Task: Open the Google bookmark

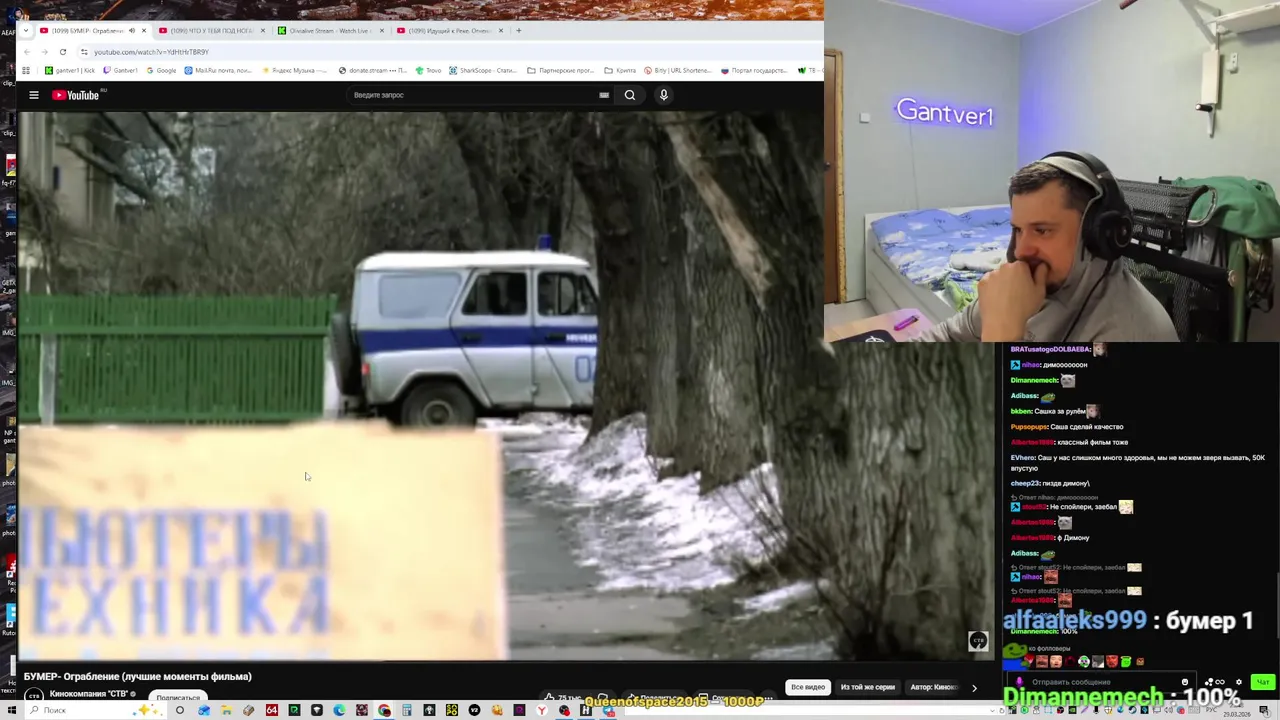Action: pos(161,71)
